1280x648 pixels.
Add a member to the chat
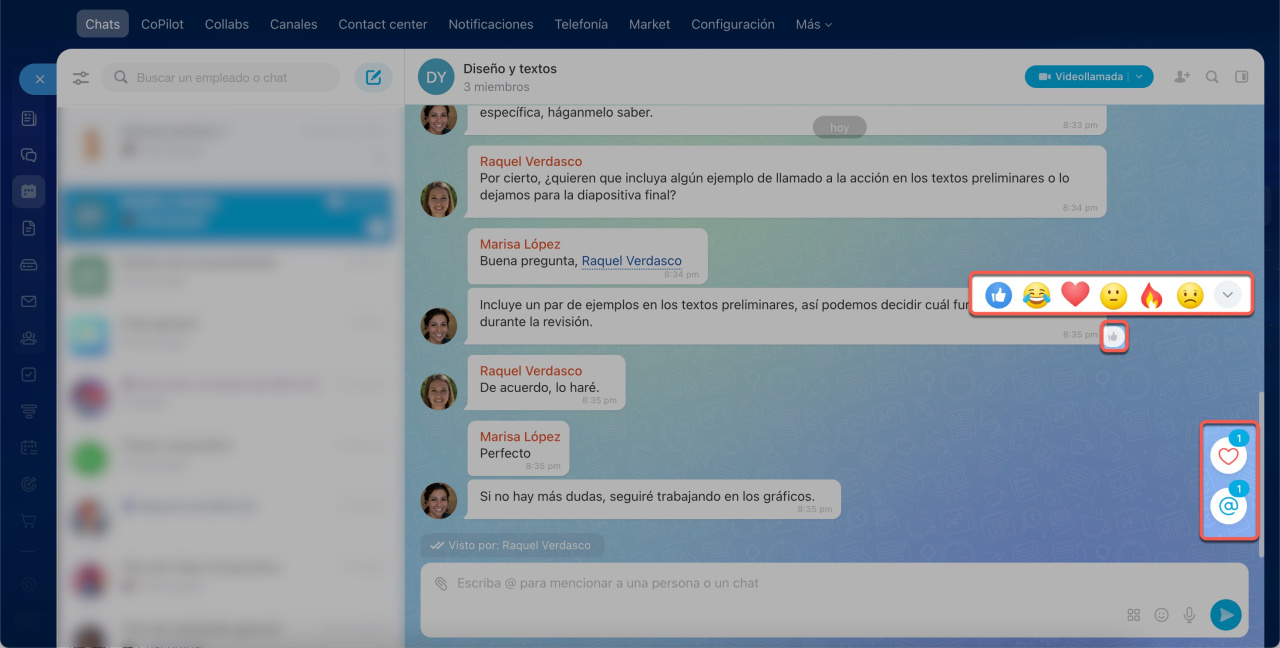[x=1182, y=77]
